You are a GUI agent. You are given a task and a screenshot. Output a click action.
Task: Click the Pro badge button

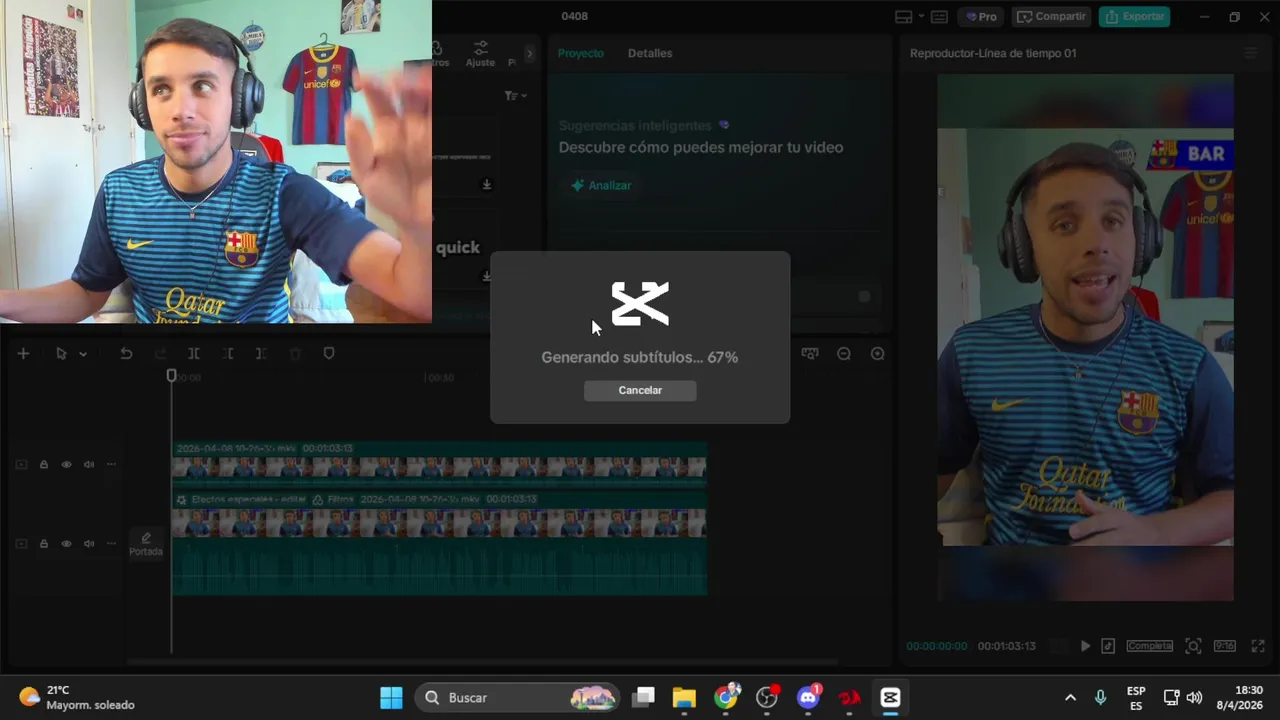[981, 16]
